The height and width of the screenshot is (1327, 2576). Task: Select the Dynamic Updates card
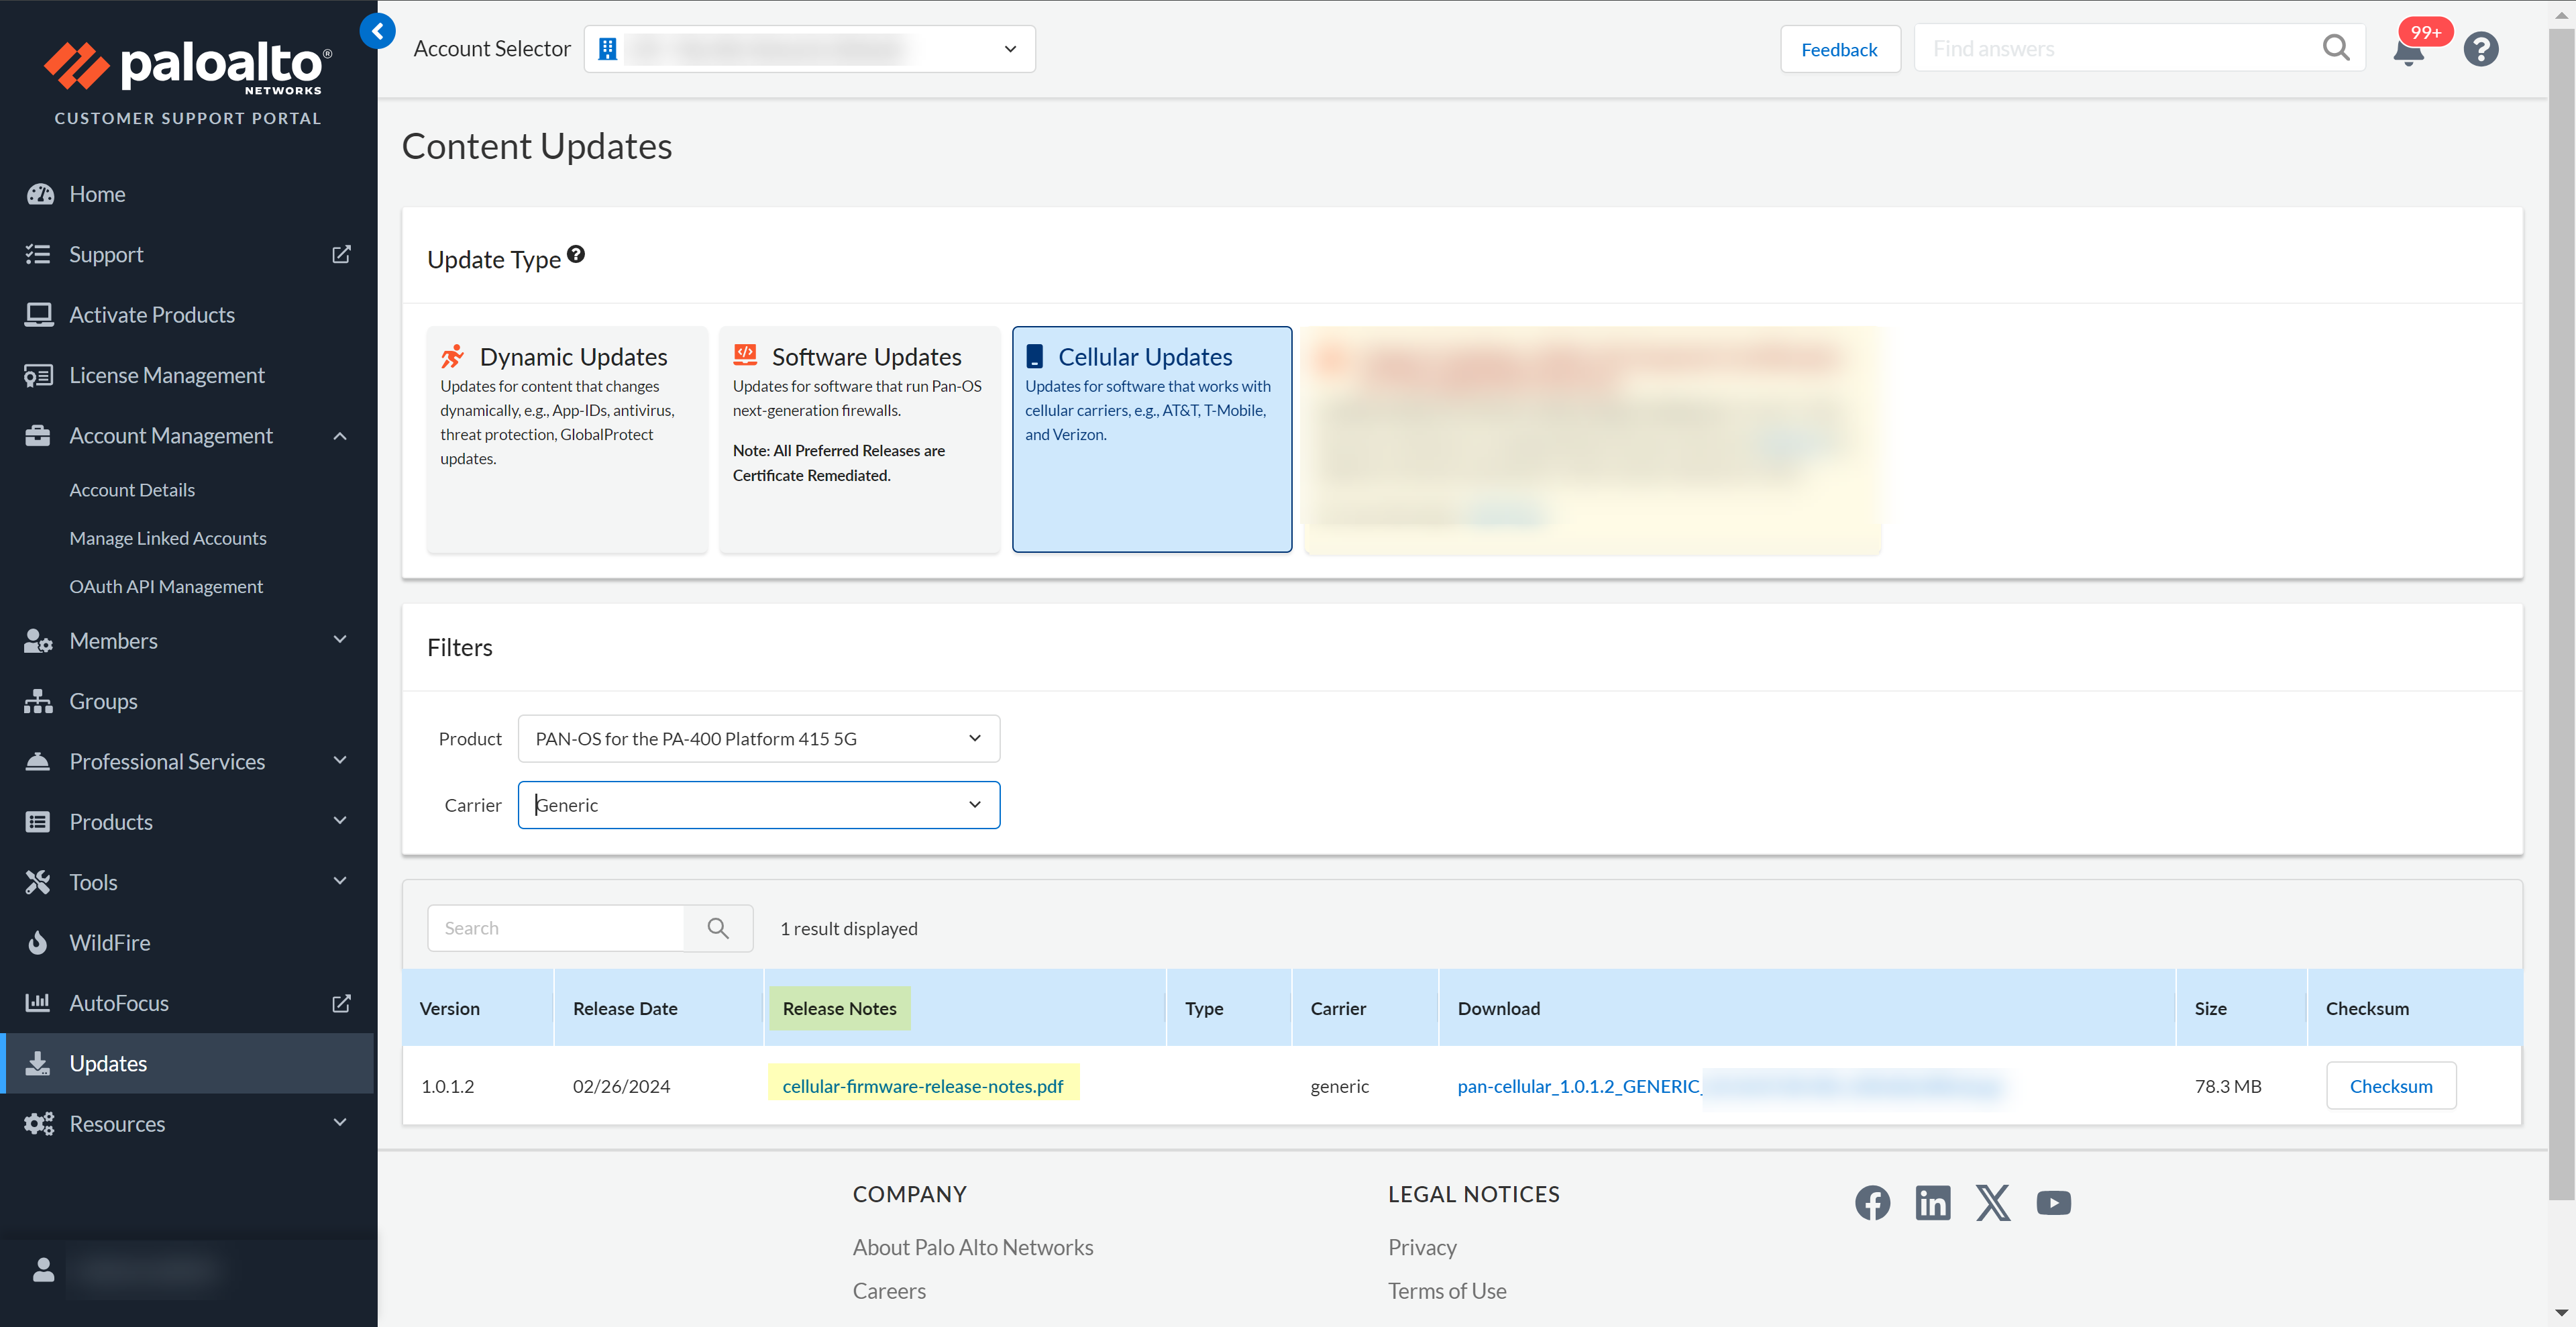(x=567, y=438)
